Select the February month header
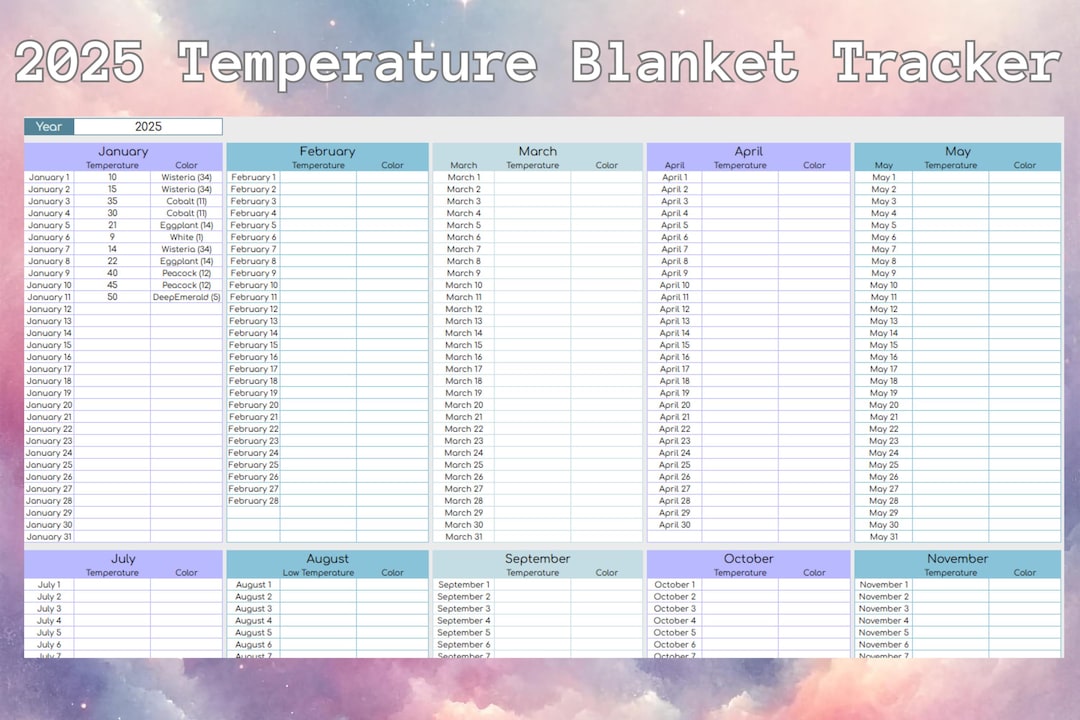1080x720 pixels. click(327, 151)
